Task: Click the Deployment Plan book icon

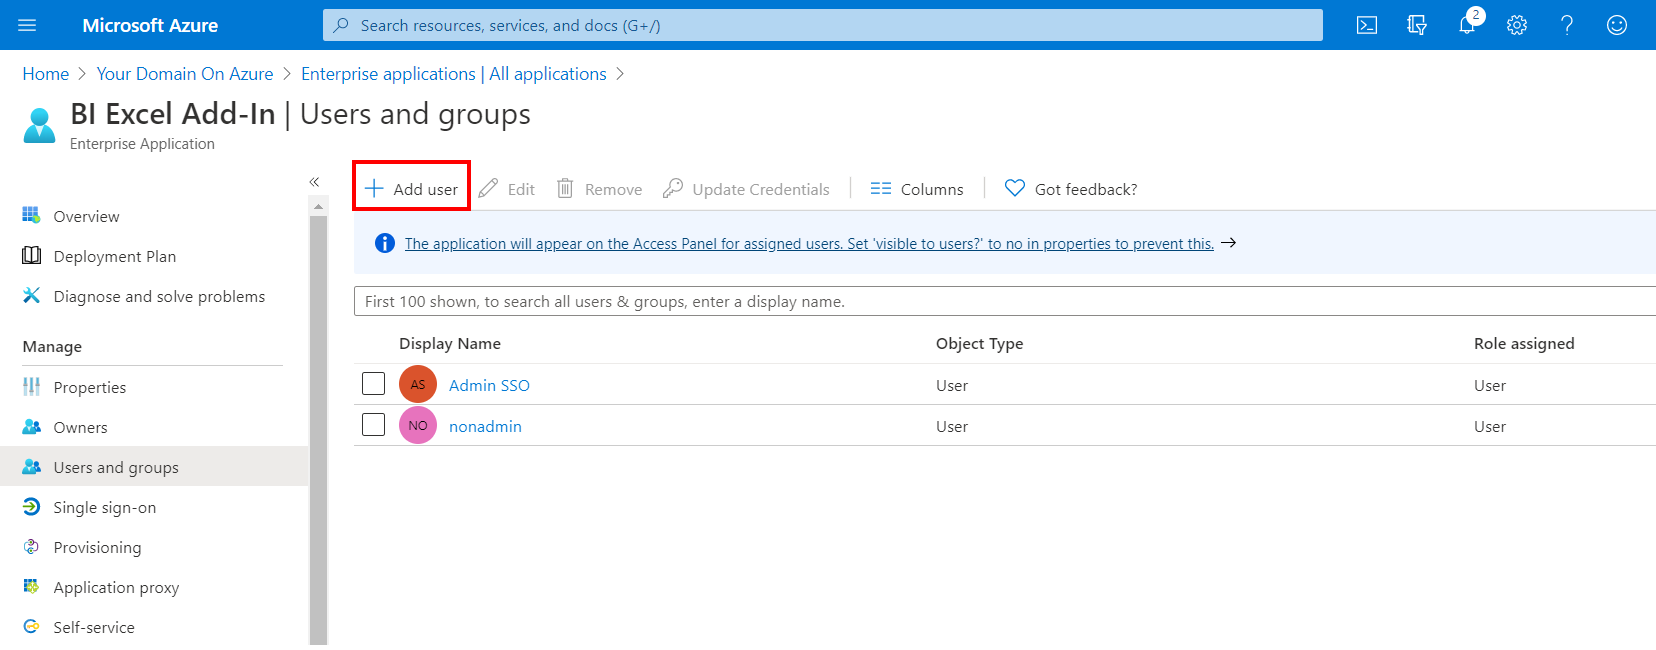Action: tap(32, 255)
